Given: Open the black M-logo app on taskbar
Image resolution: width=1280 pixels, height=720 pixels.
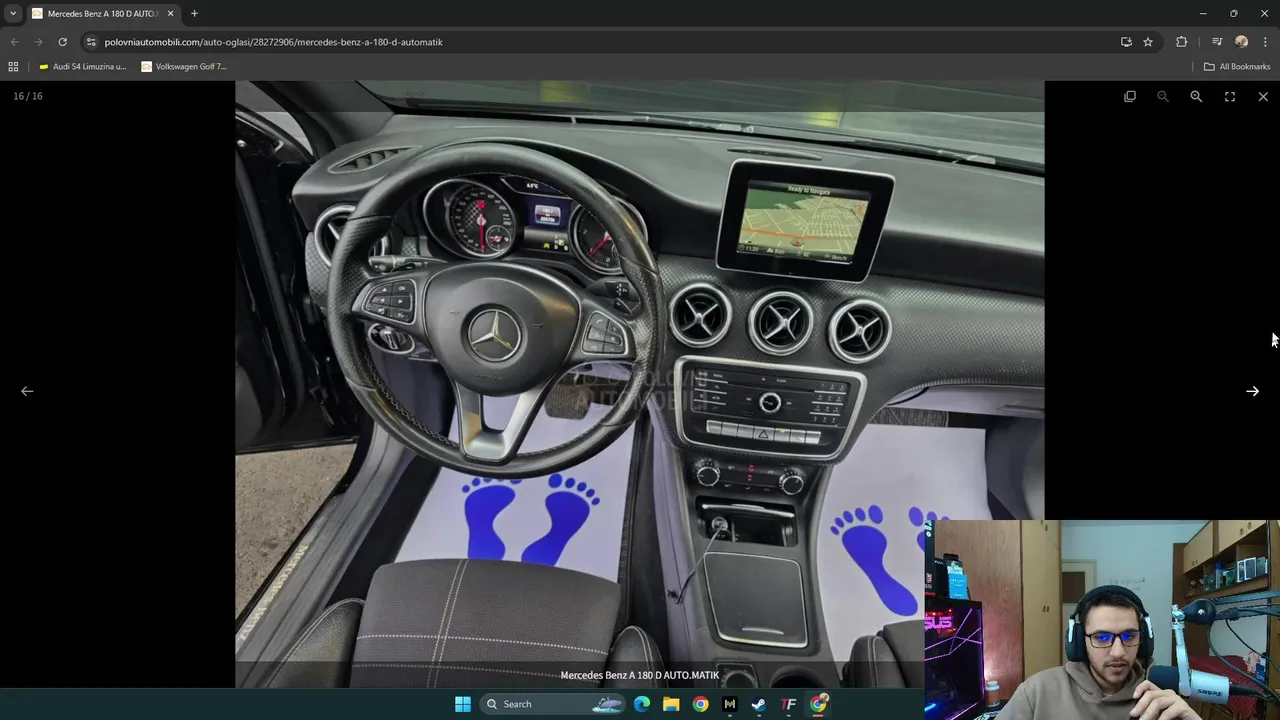Looking at the screenshot, I should point(729,704).
